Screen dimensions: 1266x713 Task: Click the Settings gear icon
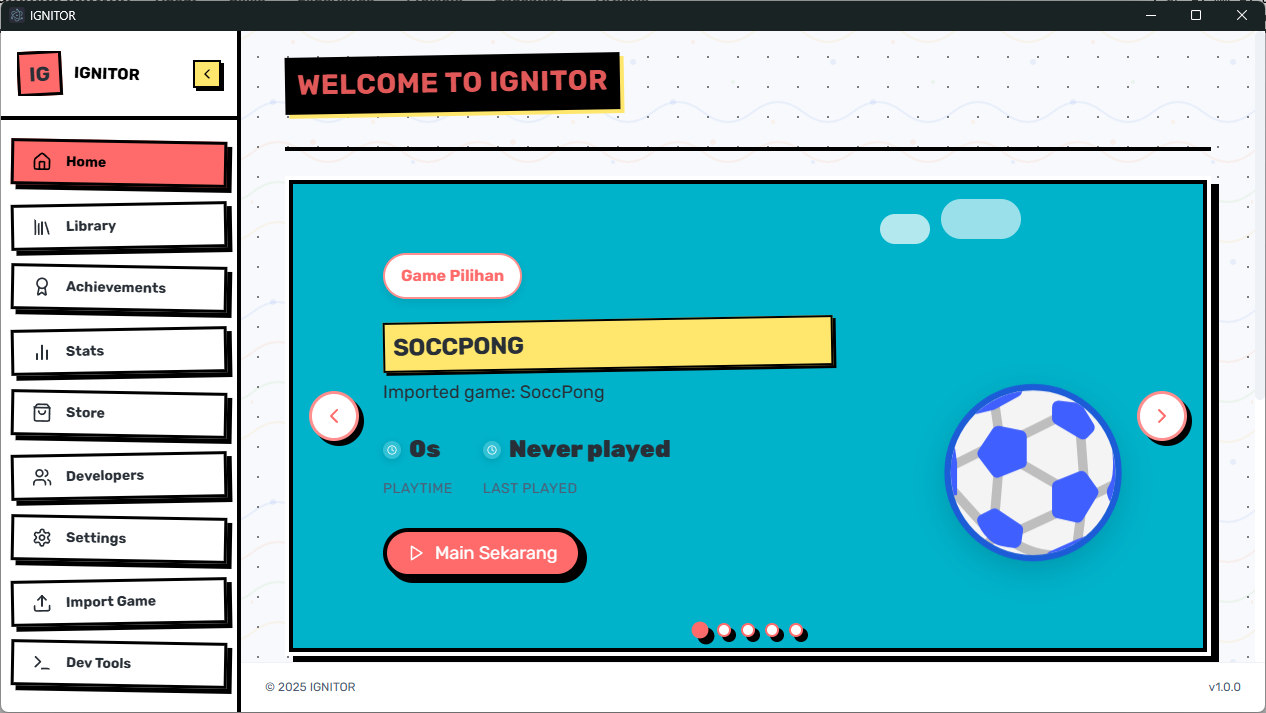pyautogui.click(x=42, y=537)
